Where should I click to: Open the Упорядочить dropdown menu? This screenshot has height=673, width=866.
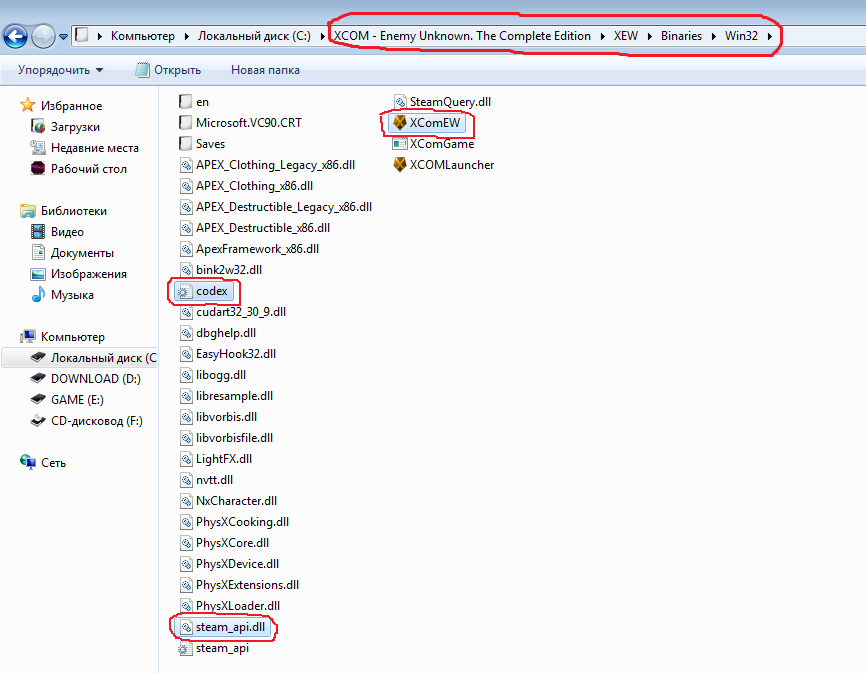pos(60,70)
